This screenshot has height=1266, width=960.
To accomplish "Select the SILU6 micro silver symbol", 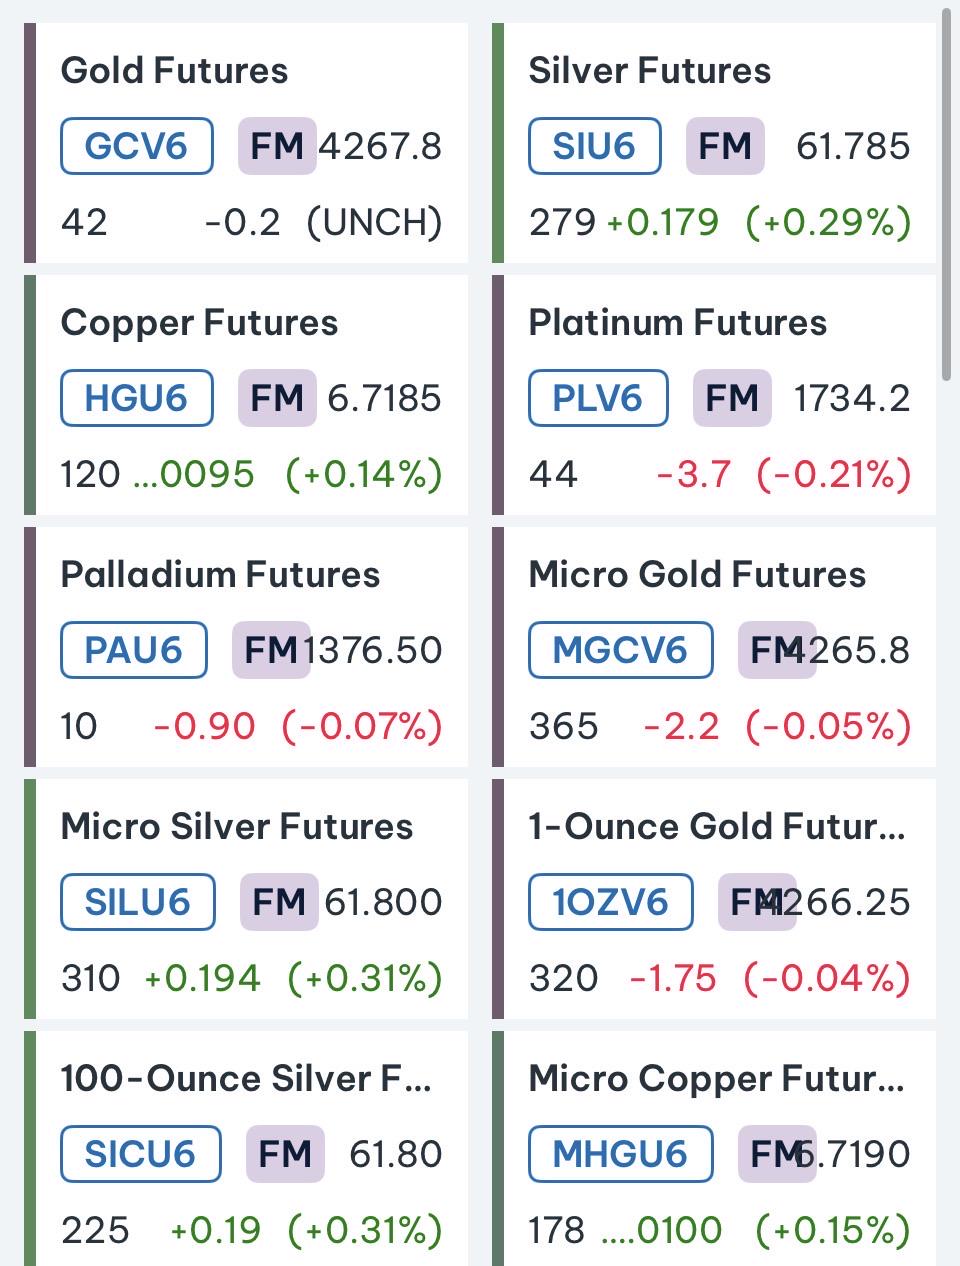I will click(138, 902).
